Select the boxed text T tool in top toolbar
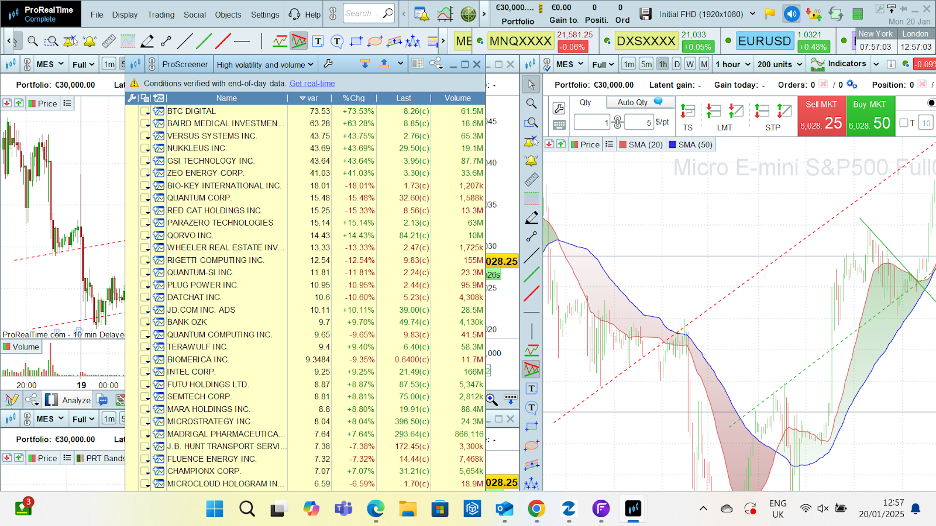936x526 pixels. pos(318,41)
